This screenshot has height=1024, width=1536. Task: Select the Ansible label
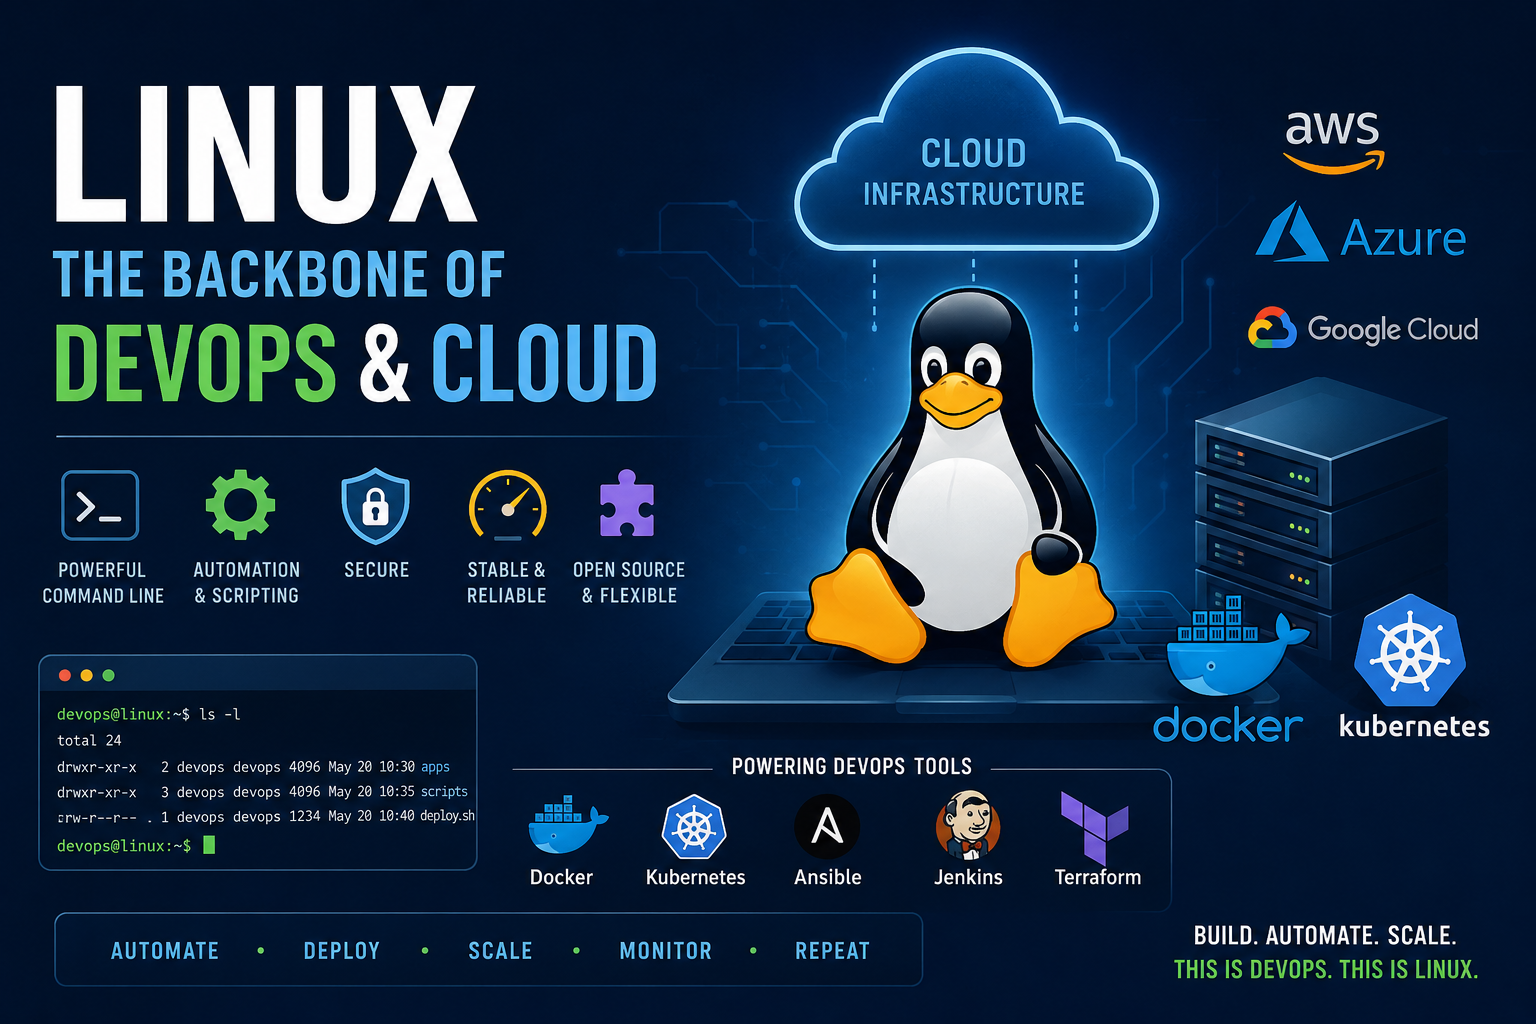pyautogui.click(x=828, y=877)
